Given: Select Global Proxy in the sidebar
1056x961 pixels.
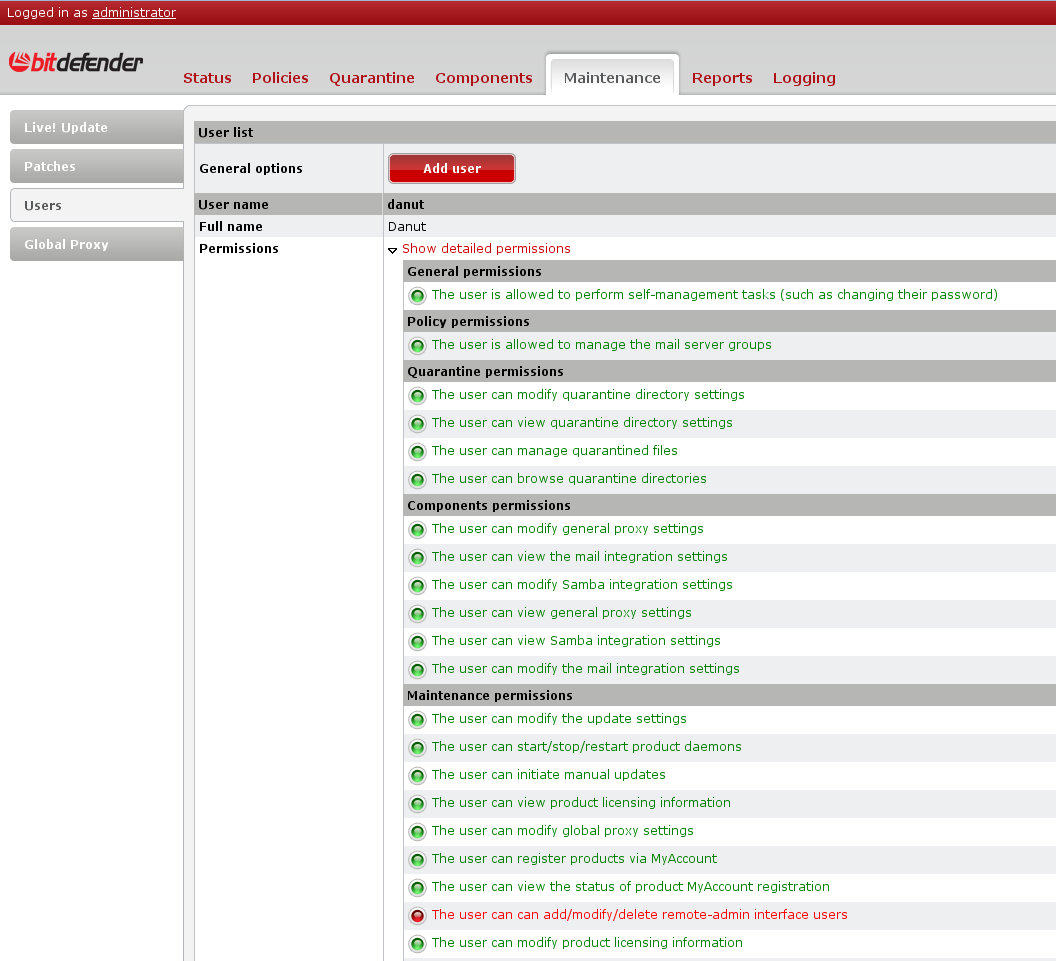Looking at the screenshot, I should pos(67,244).
